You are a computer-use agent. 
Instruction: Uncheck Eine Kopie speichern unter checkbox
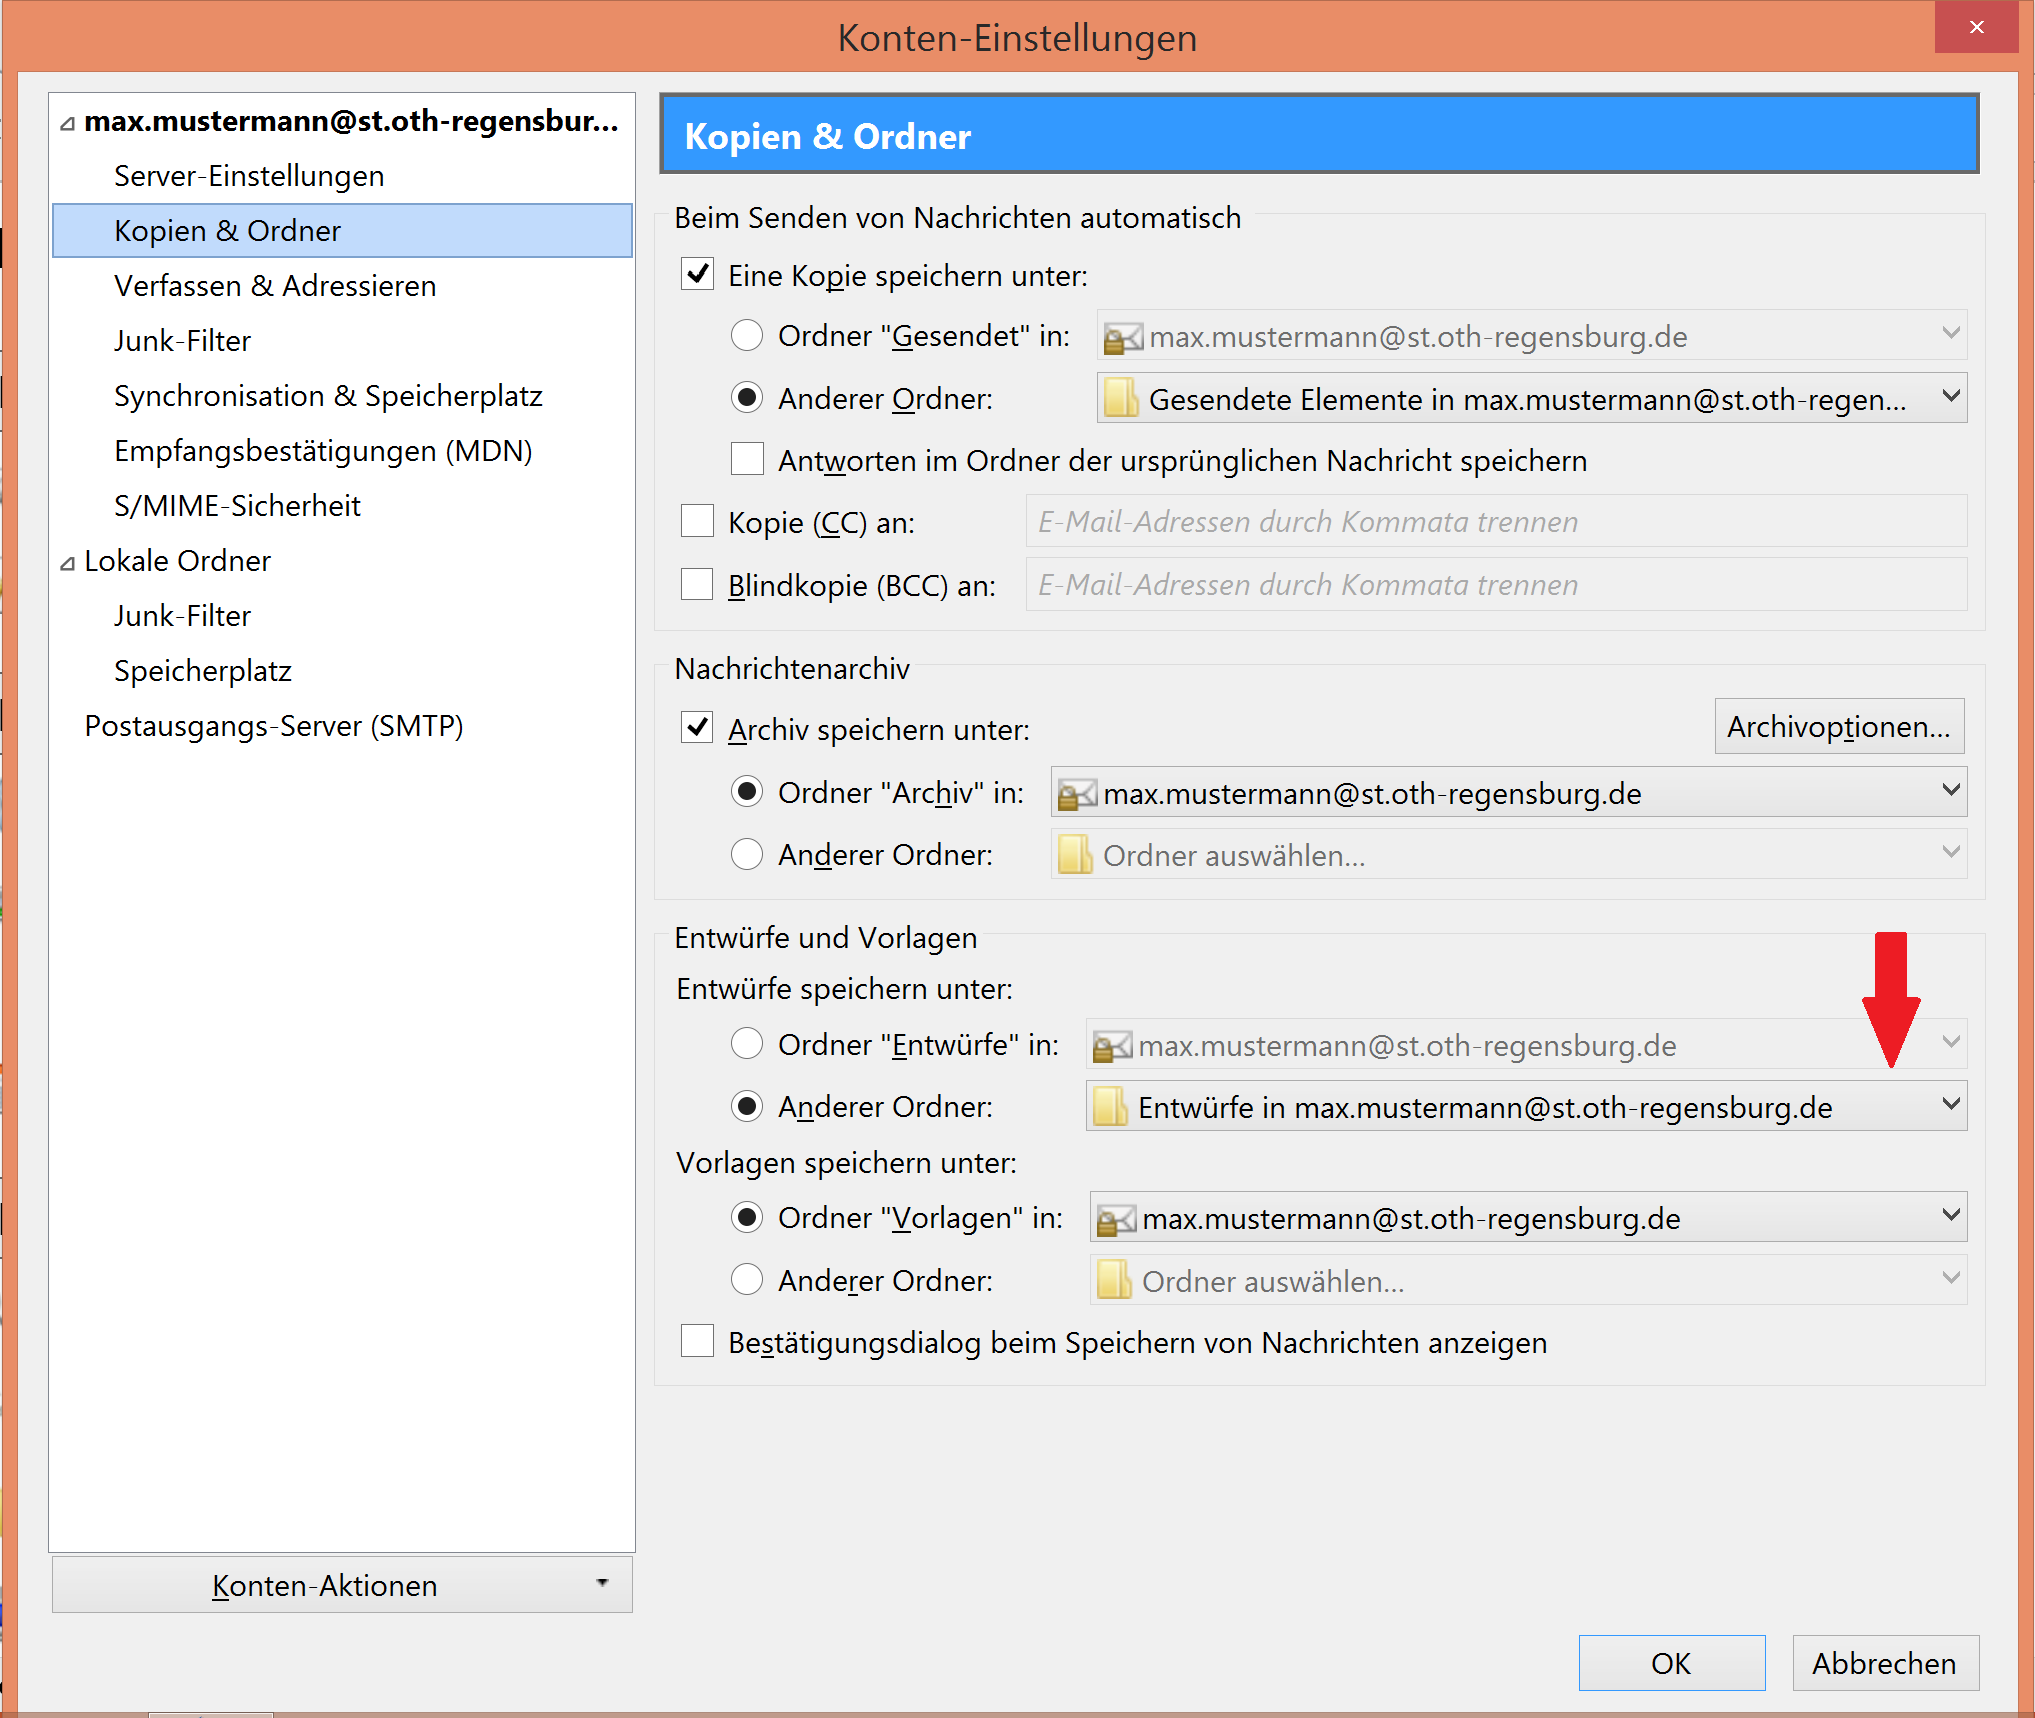697,274
